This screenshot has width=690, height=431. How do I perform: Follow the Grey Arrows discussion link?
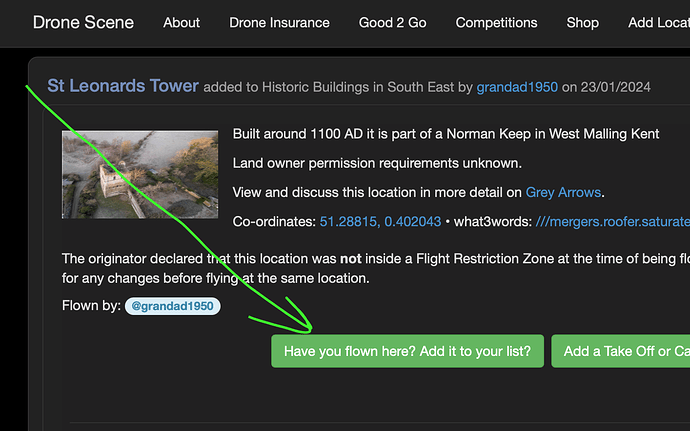click(x=564, y=192)
